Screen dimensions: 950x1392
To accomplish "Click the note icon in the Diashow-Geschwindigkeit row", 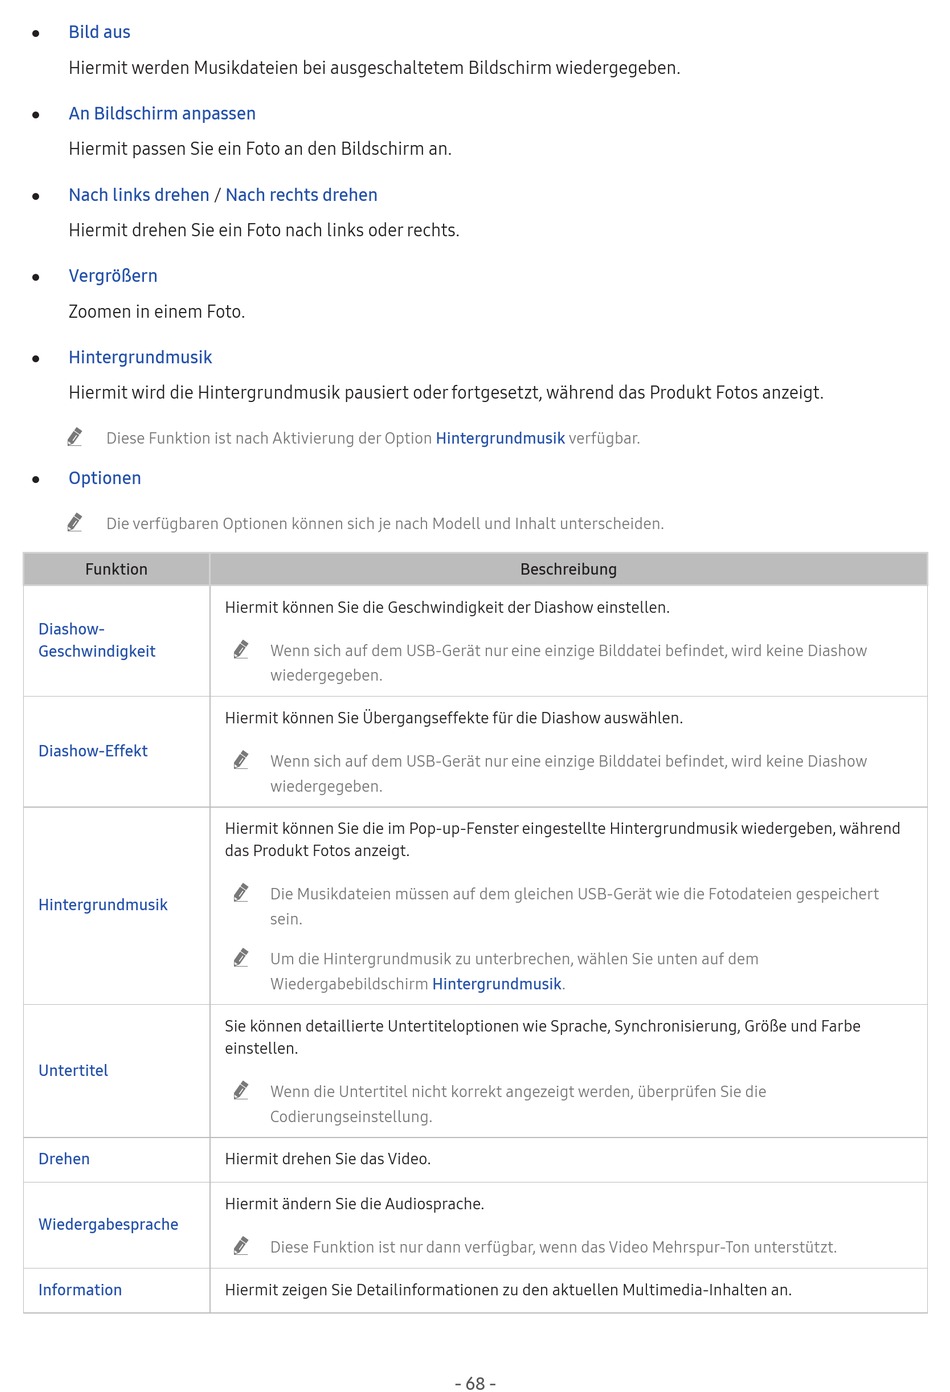I will tap(241, 650).
